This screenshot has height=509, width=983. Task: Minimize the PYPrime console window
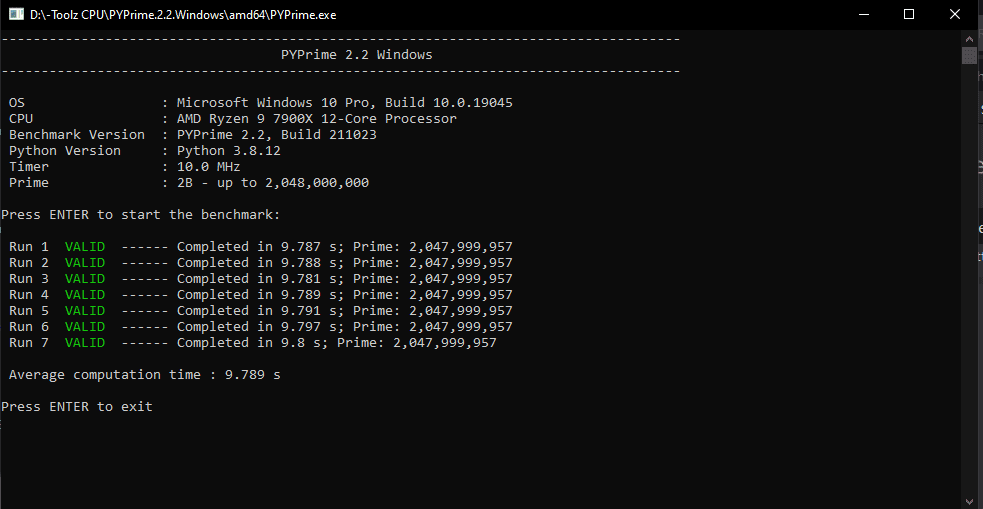tap(863, 15)
